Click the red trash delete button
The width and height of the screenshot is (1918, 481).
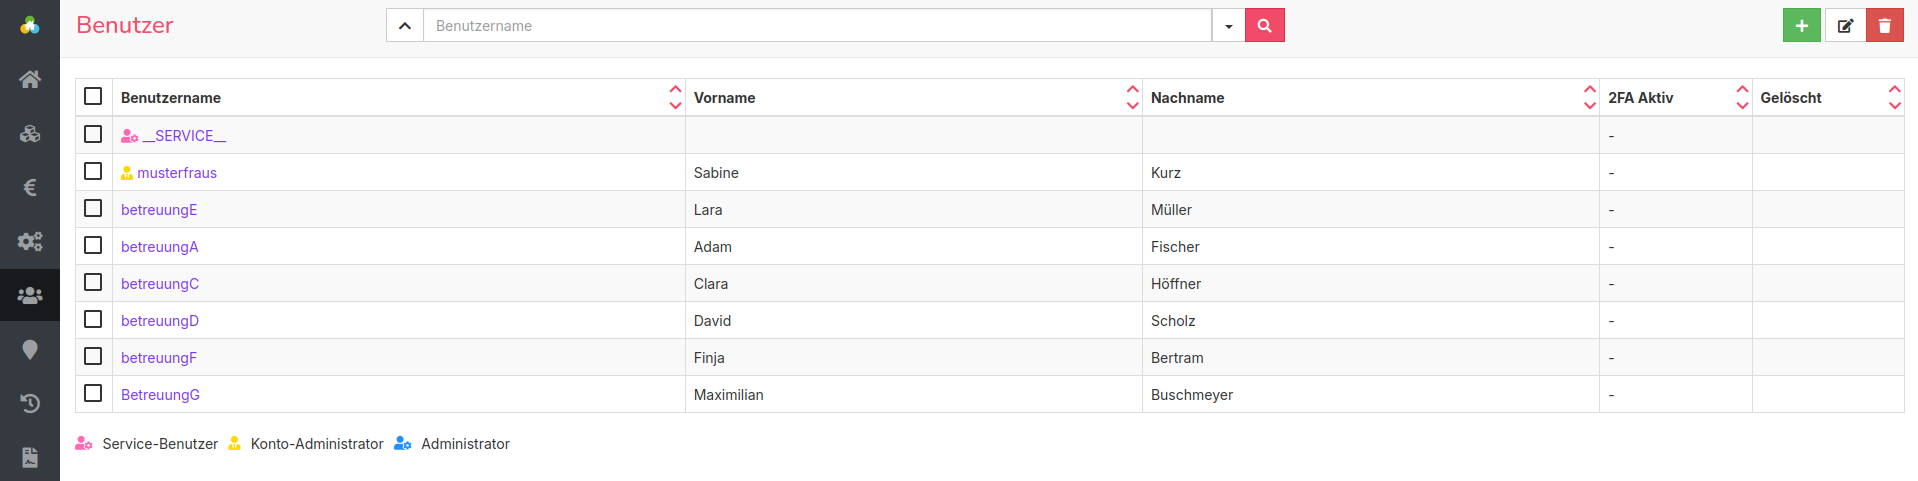pos(1885,25)
